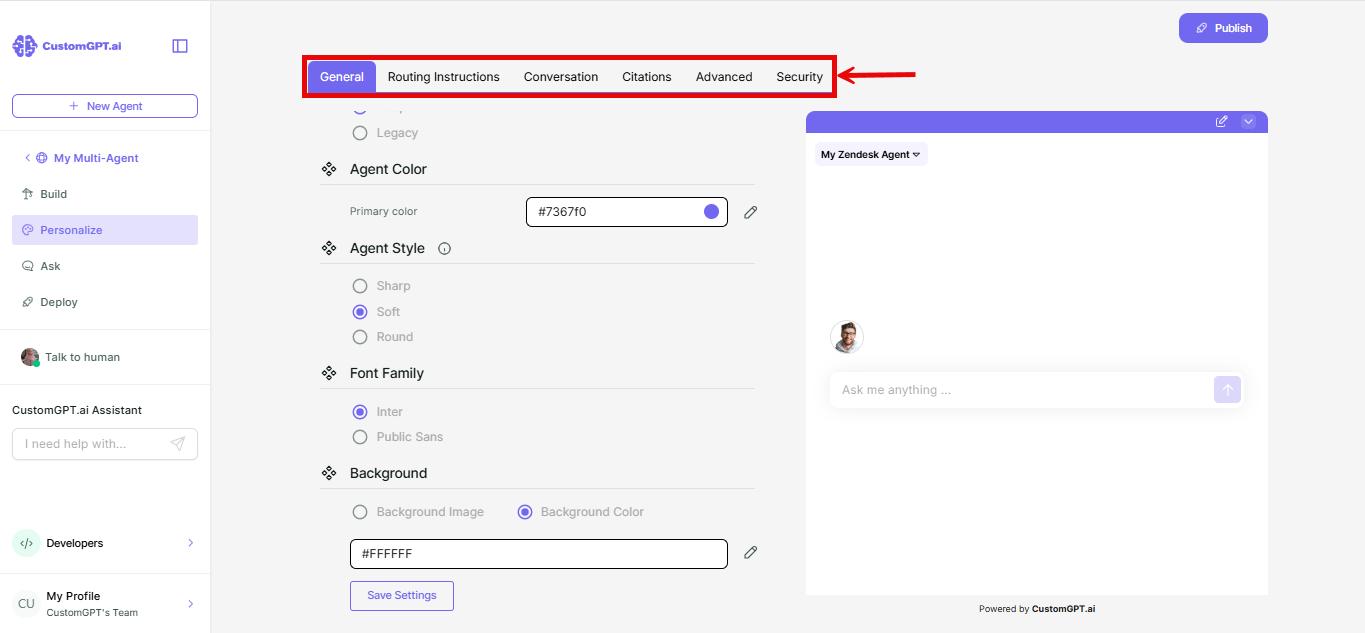Expand the Developers section chevron

190,543
